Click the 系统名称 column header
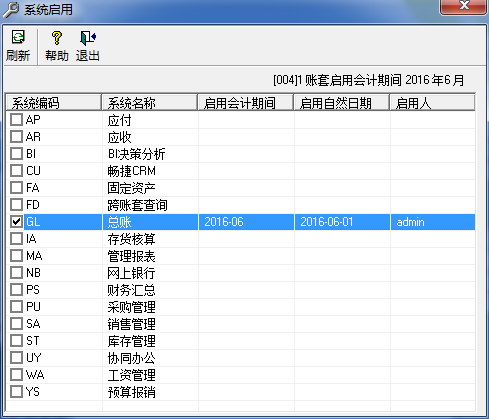Viewport: 489px width, 419px height. tap(150, 103)
